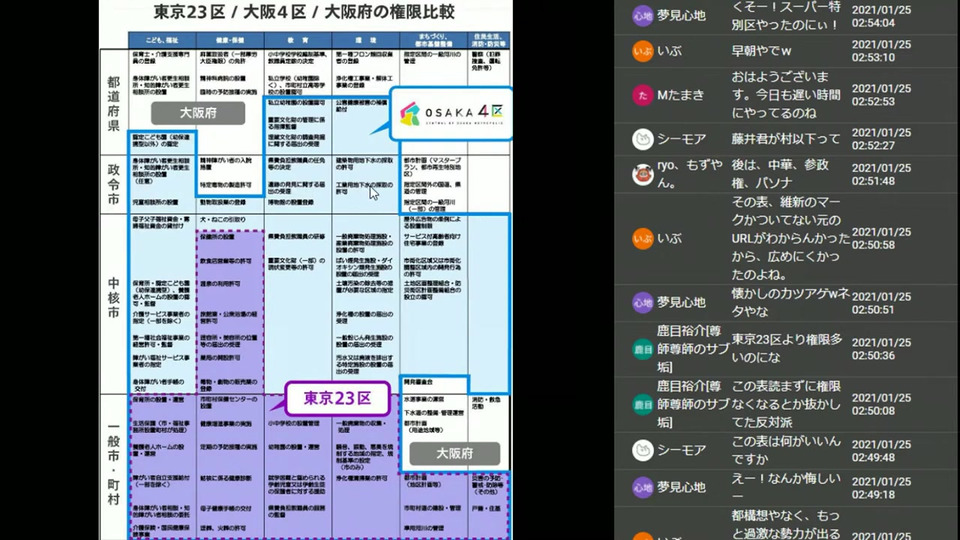The height and width of the screenshot is (540, 960).
Task: Click timestamp 2021/01/25 02:49:18
Action: [x=881, y=488]
